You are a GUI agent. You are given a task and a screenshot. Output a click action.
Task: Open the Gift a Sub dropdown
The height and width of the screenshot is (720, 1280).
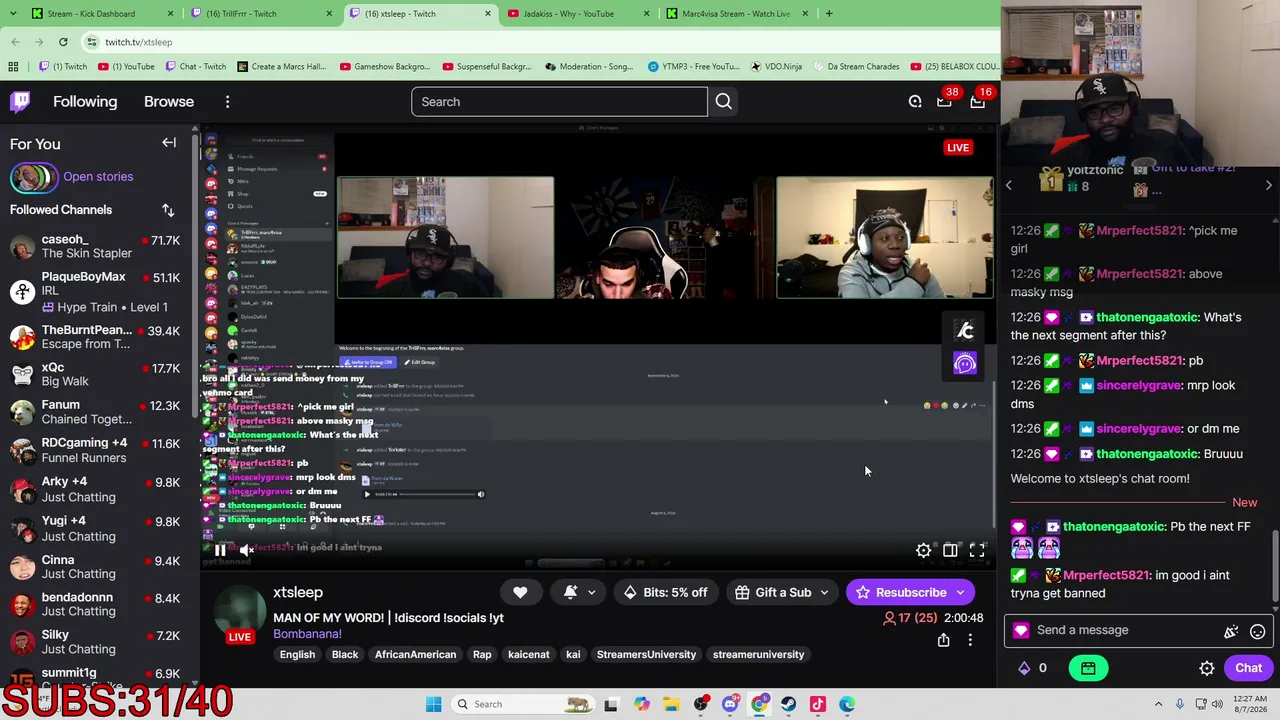tap(782, 592)
